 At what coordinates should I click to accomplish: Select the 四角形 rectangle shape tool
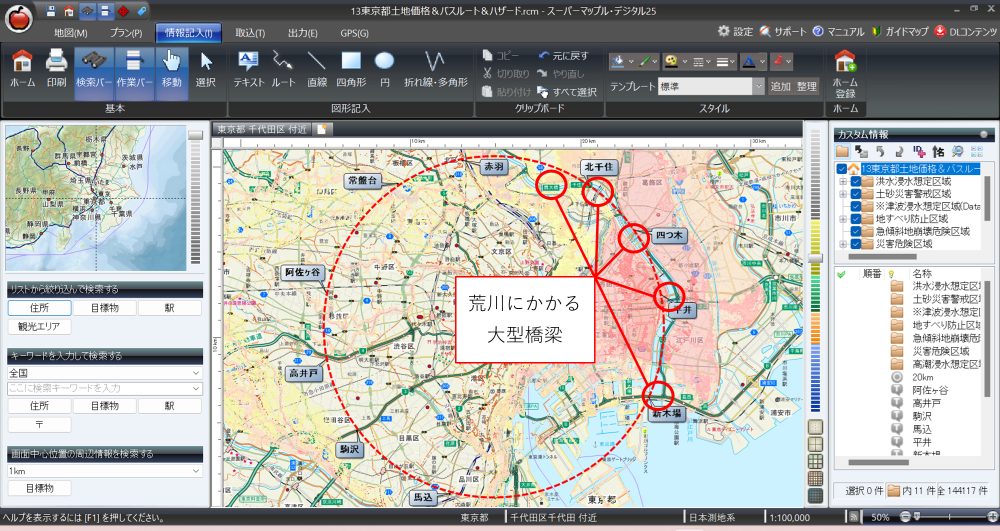click(x=350, y=68)
